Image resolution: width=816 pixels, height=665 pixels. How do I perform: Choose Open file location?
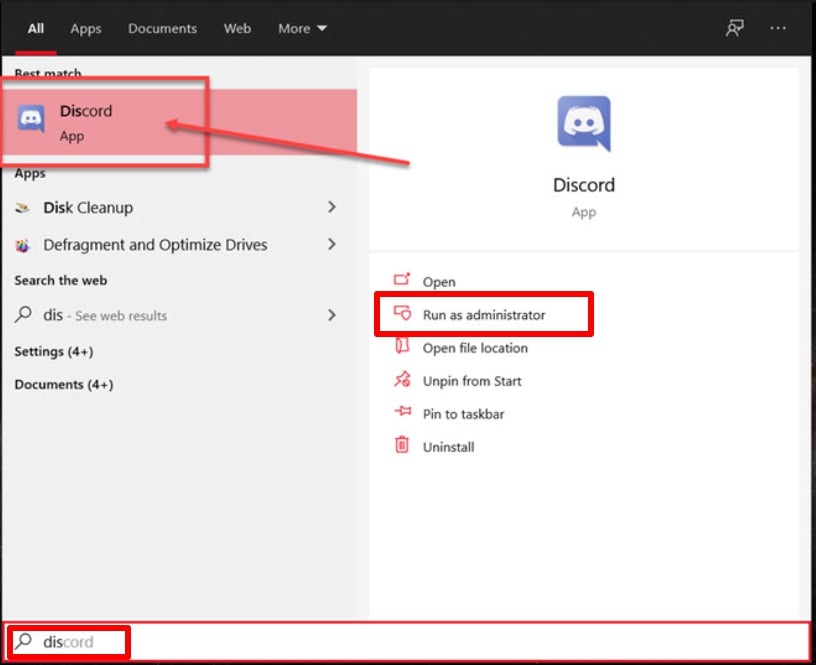[475, 348]
